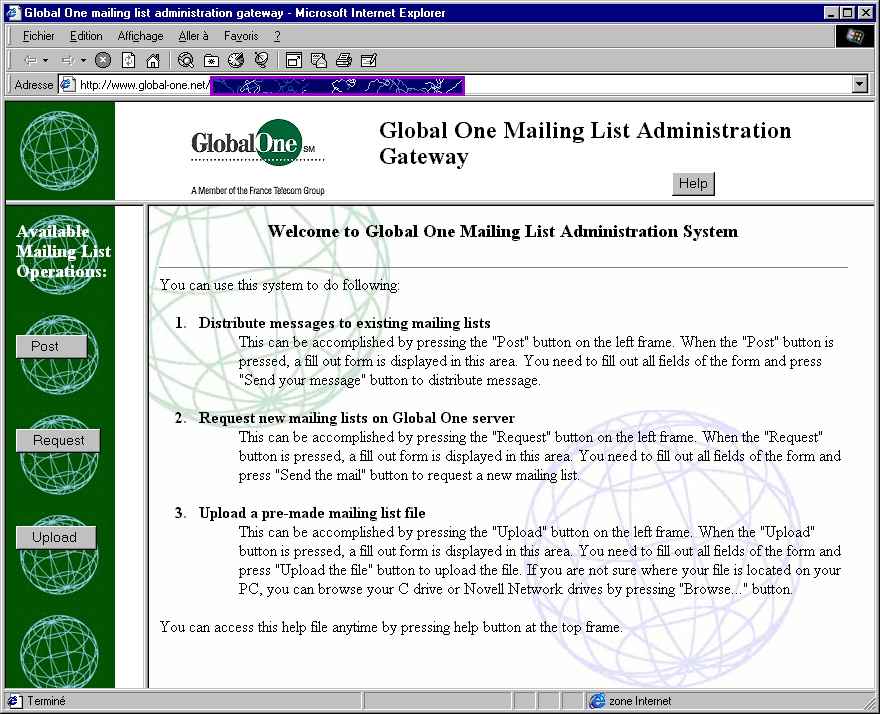Image resolution: width=880 pixels, height=714 pixels.
Task: Click the Forward arrow toolbar button
Action: [67, 60]
